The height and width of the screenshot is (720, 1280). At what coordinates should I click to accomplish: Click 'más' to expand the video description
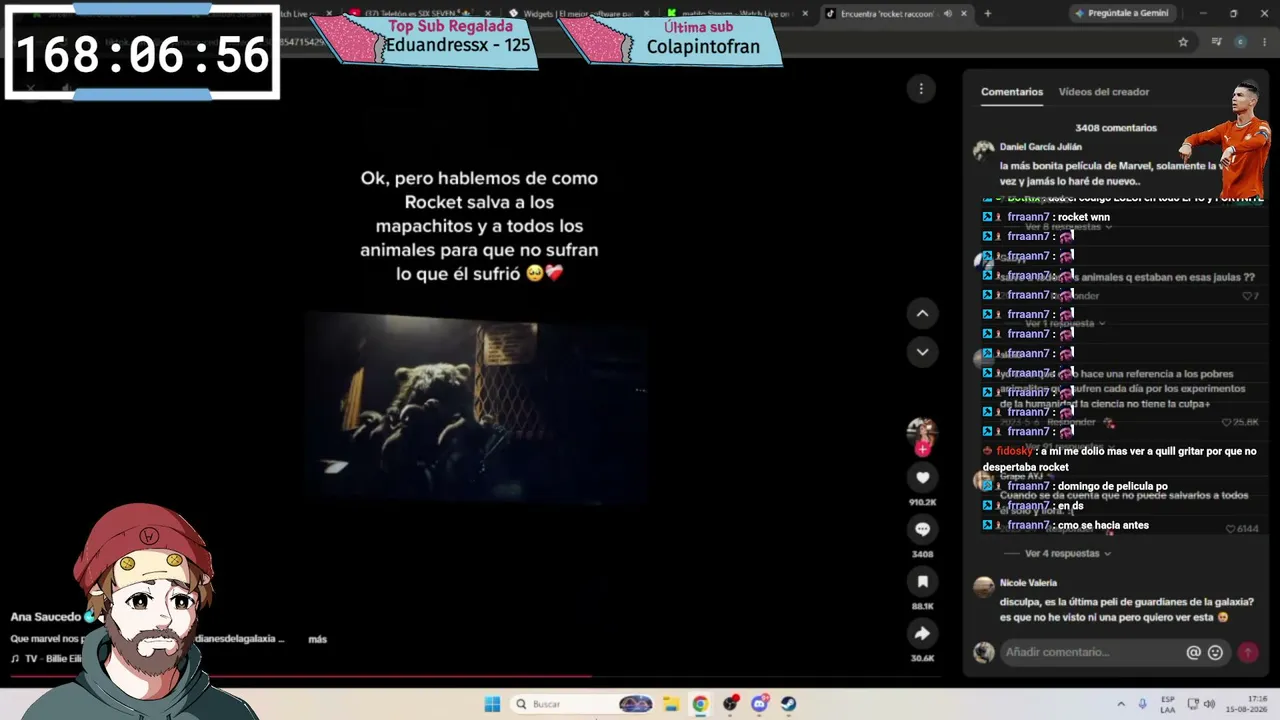point(317,639)
